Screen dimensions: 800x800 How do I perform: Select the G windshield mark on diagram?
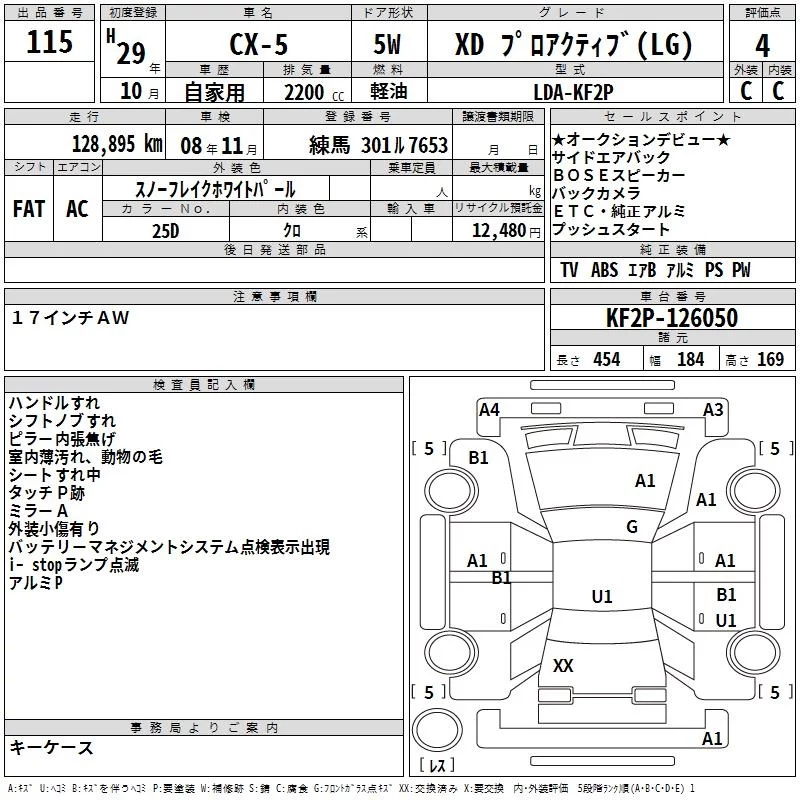pos(632,526)
